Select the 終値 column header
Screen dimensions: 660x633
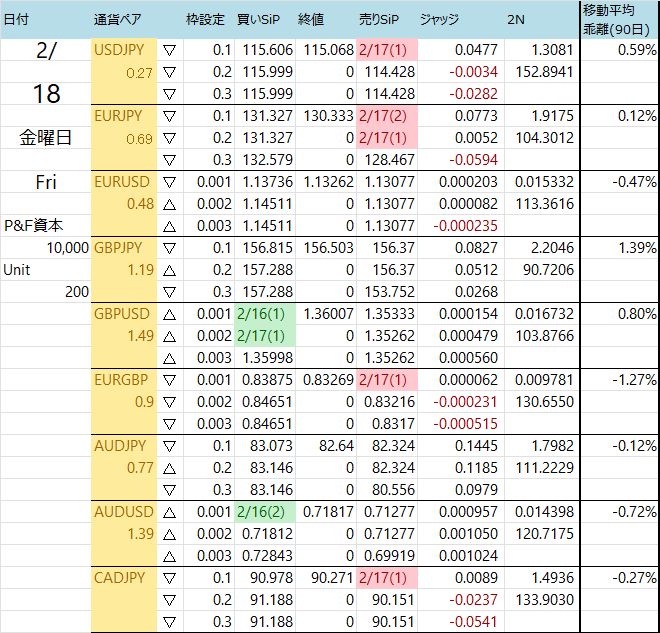click(311, 19)
